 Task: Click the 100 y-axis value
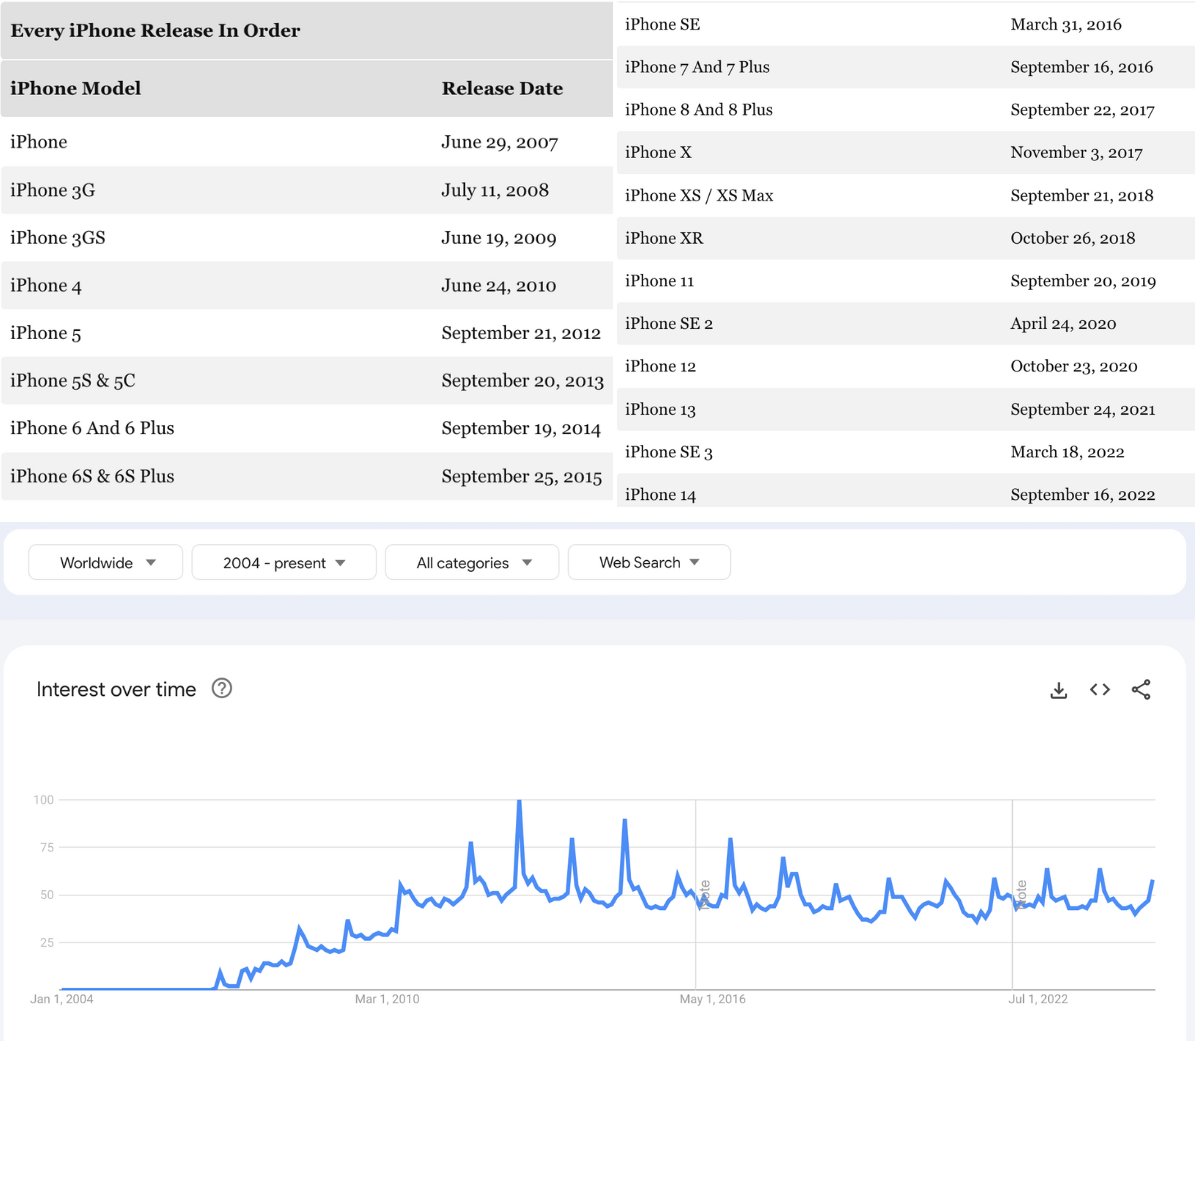(44, 800)
